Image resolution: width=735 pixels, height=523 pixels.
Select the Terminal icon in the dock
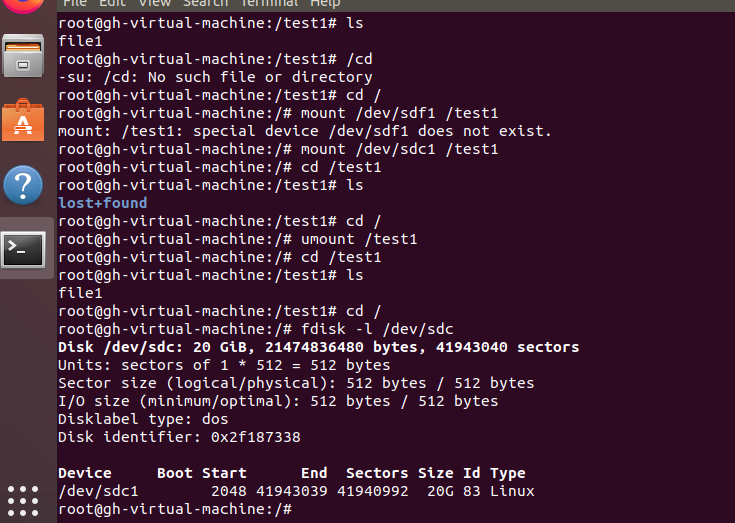coord(23,250)
